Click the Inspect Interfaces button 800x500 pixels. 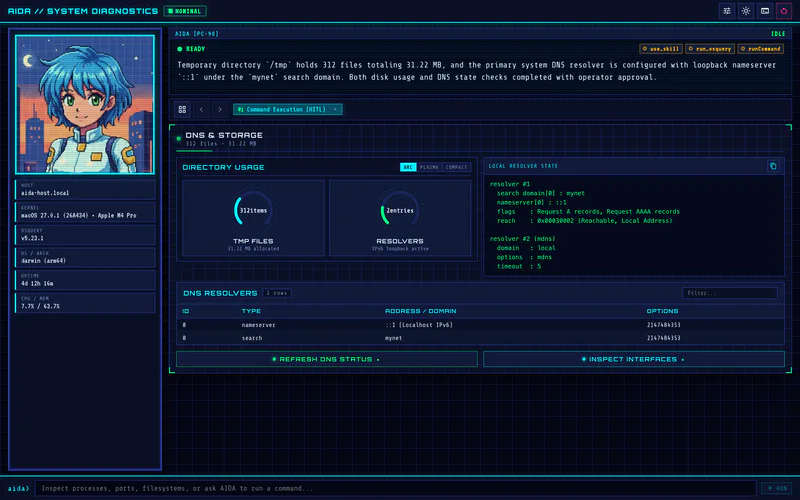[634, 359]
